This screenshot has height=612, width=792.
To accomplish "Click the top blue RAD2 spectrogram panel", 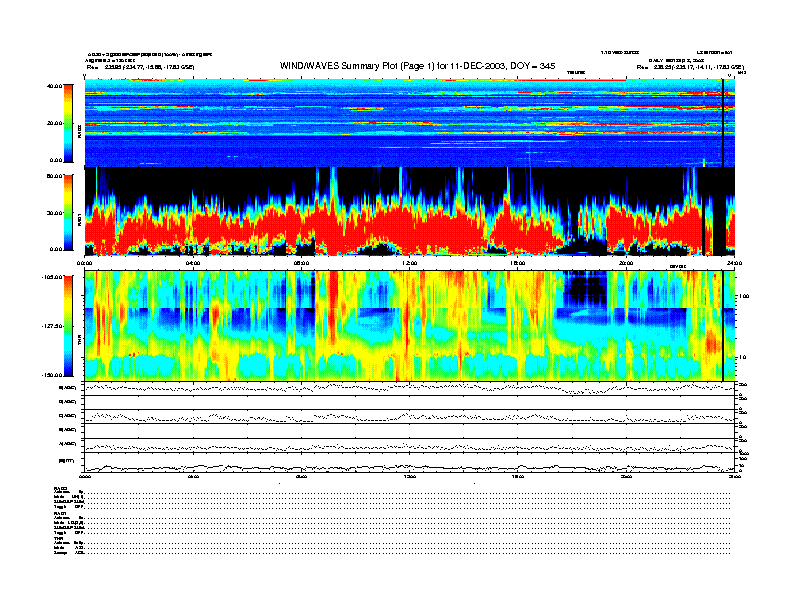I will [410, 123].
